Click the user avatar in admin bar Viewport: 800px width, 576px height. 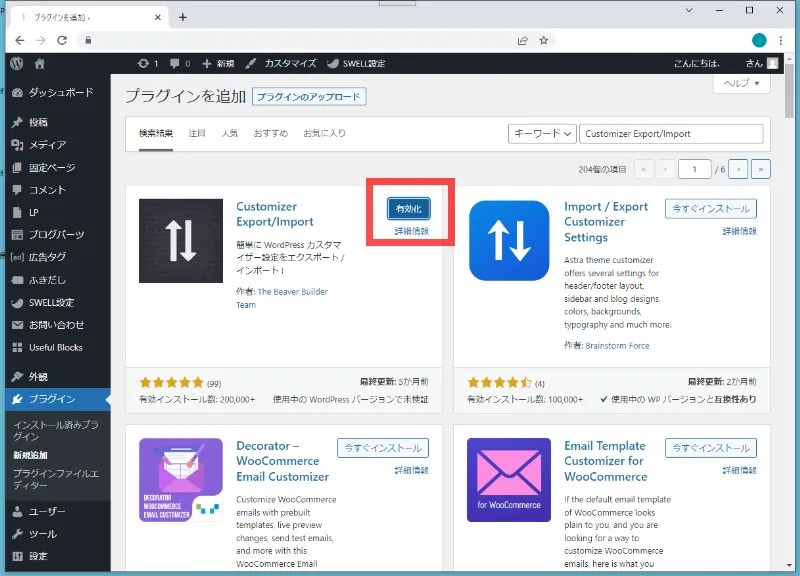pos(772,63)
